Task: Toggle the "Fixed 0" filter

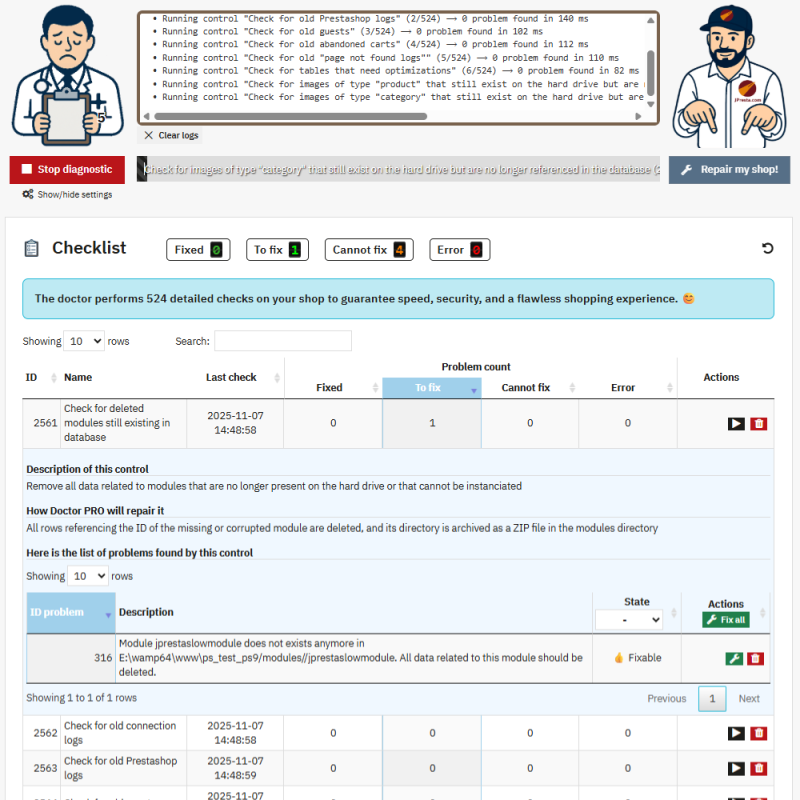Action: coord(197,249)
